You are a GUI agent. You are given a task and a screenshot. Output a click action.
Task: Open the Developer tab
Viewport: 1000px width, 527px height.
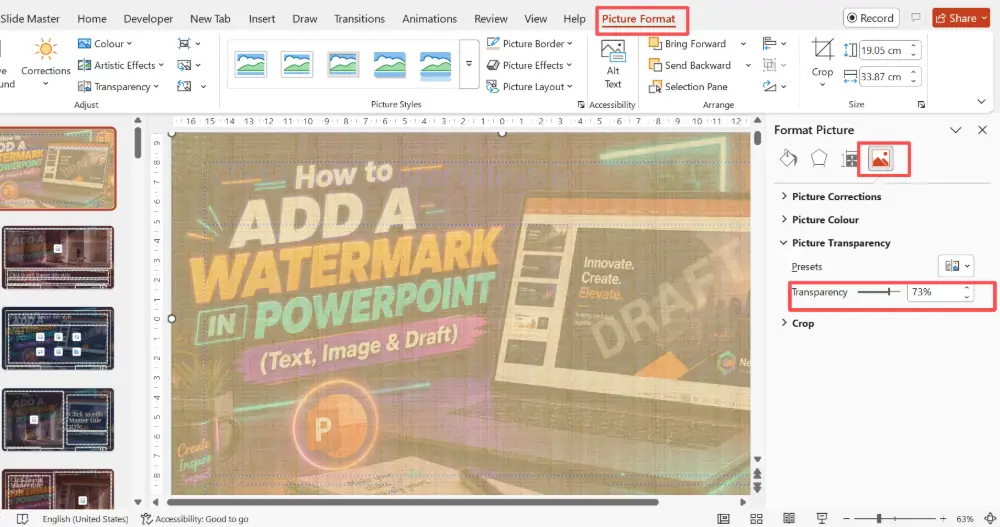tap(148, 19)
